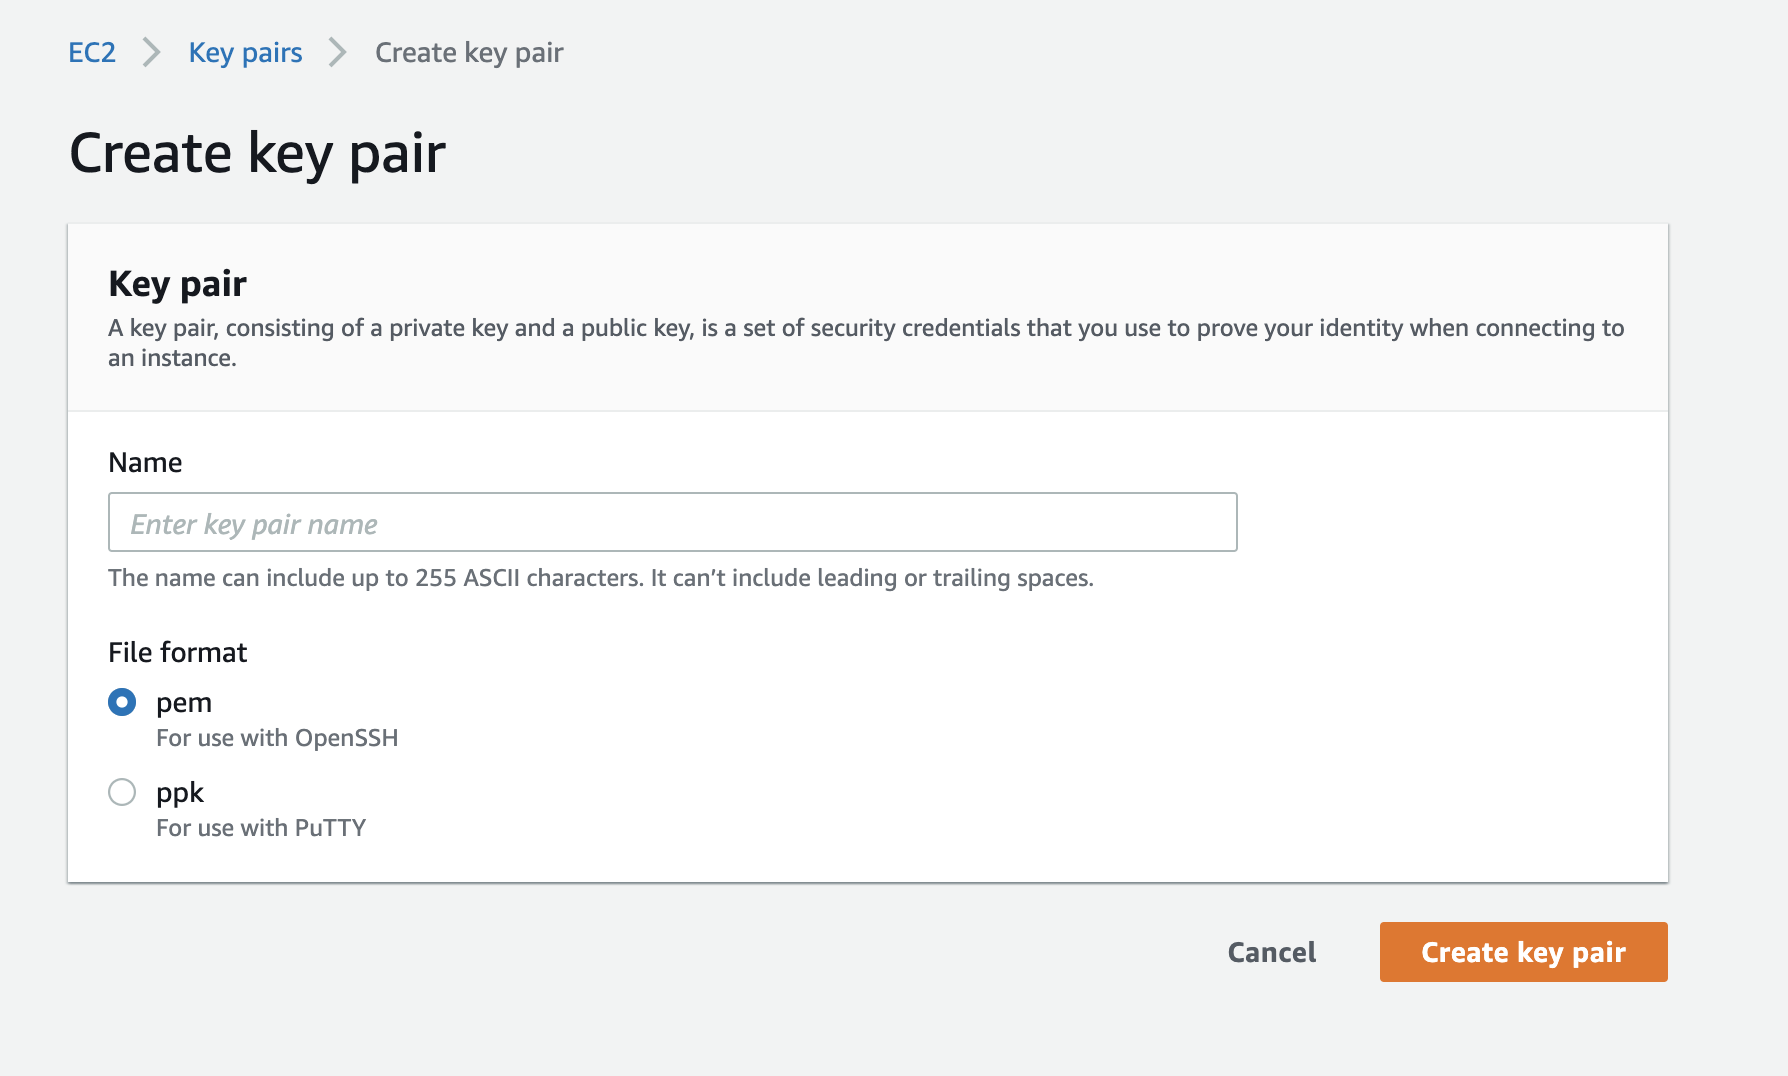The width and height of the screenshot is (1788, 1076).
Task: Click the key pair name input field
Action: [x=672, y=522]
